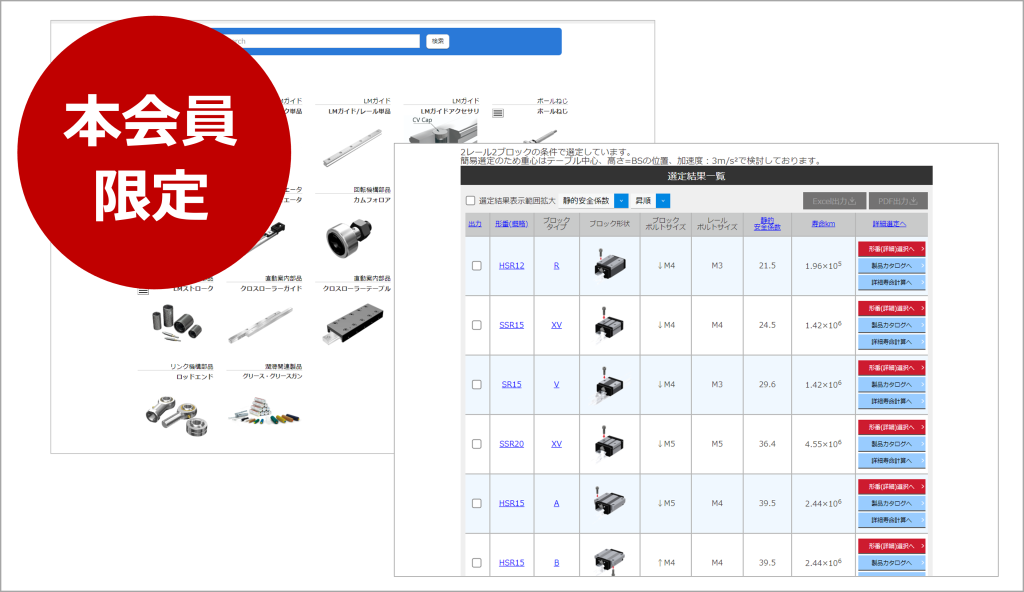Image resolution: width=1024 pixels, height=592 pixels.
Task: Sort by the 出力 column header link
Action: click(x=475, y=224)
